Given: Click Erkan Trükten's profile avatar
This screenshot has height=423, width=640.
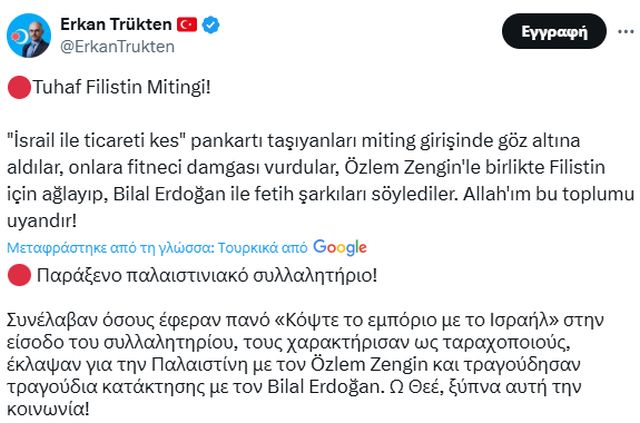Looking at the screenshot, I should [26, 33].
